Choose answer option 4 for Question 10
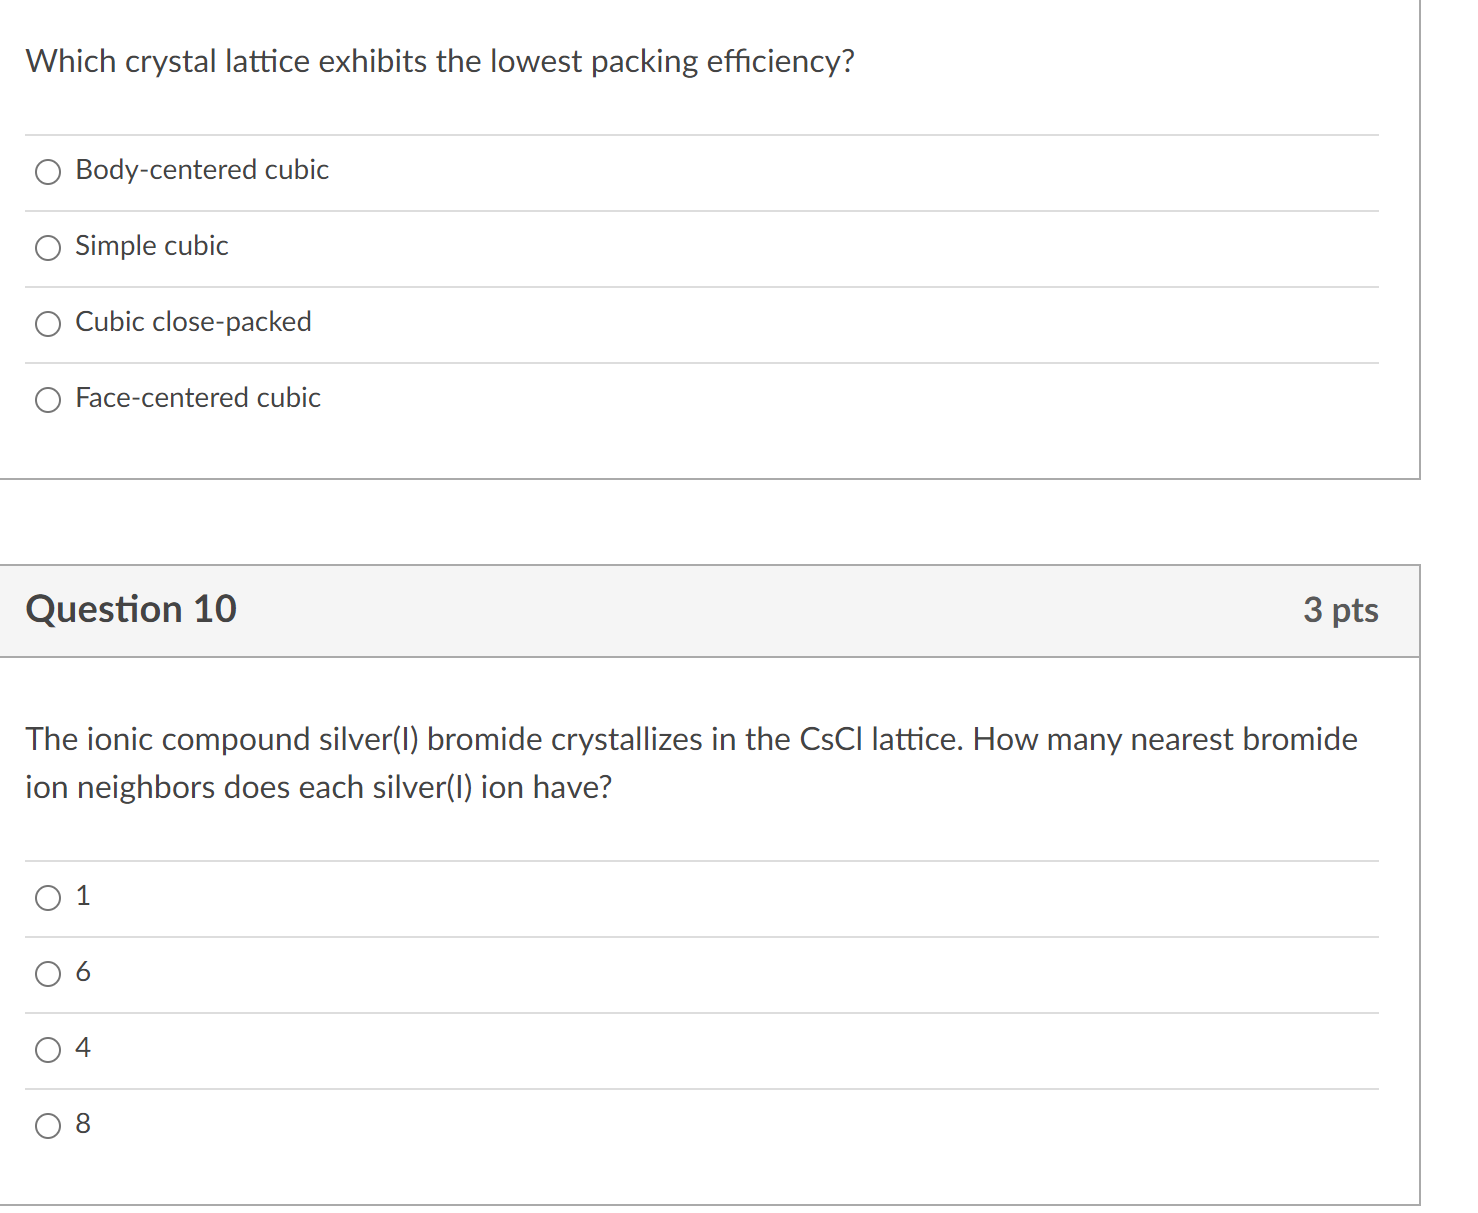The width and height of the screenshot is (1478, 1213). click(47, 1049)
